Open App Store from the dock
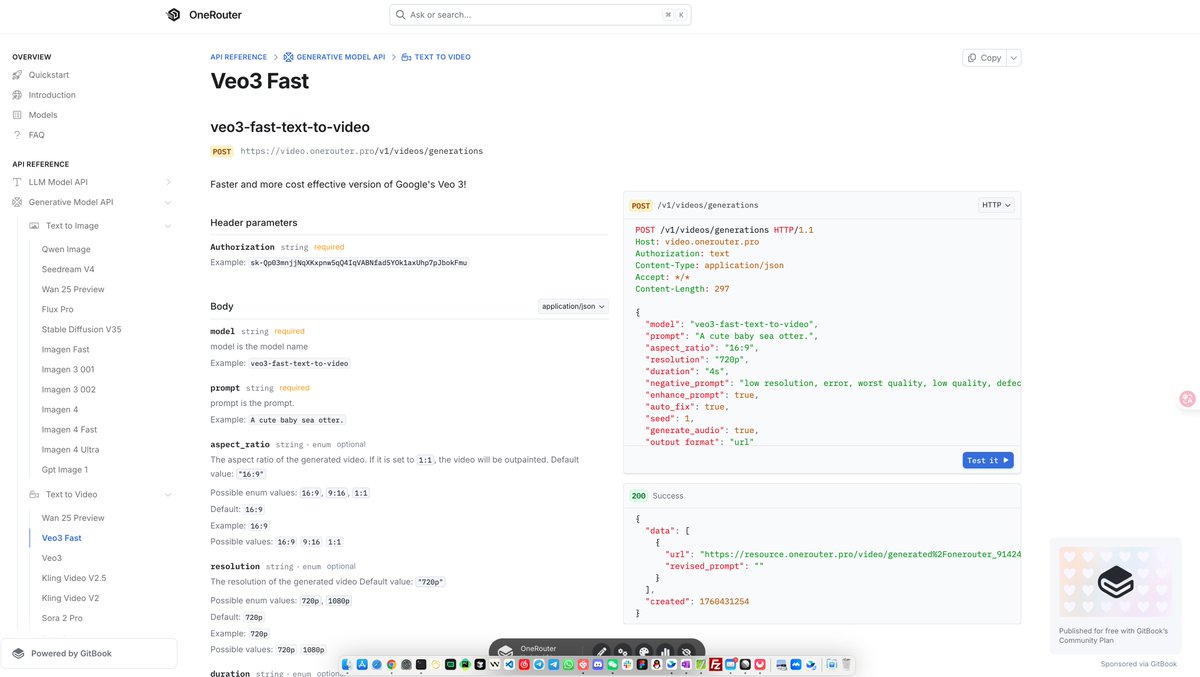Screen dimensions: 1200x677 click(362, 664)
